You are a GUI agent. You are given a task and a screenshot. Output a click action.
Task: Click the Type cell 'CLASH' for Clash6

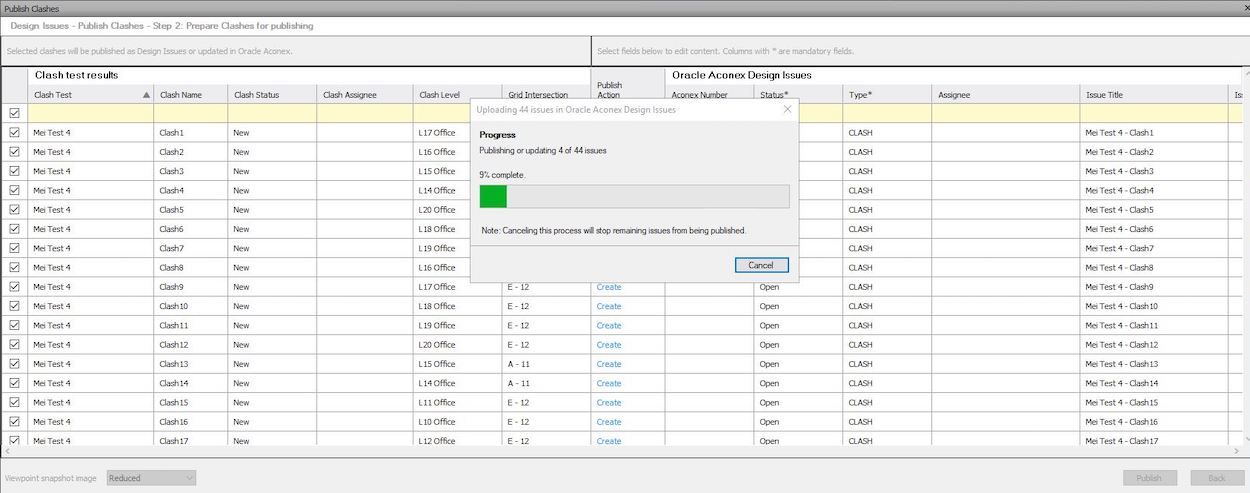click(887, 229)
